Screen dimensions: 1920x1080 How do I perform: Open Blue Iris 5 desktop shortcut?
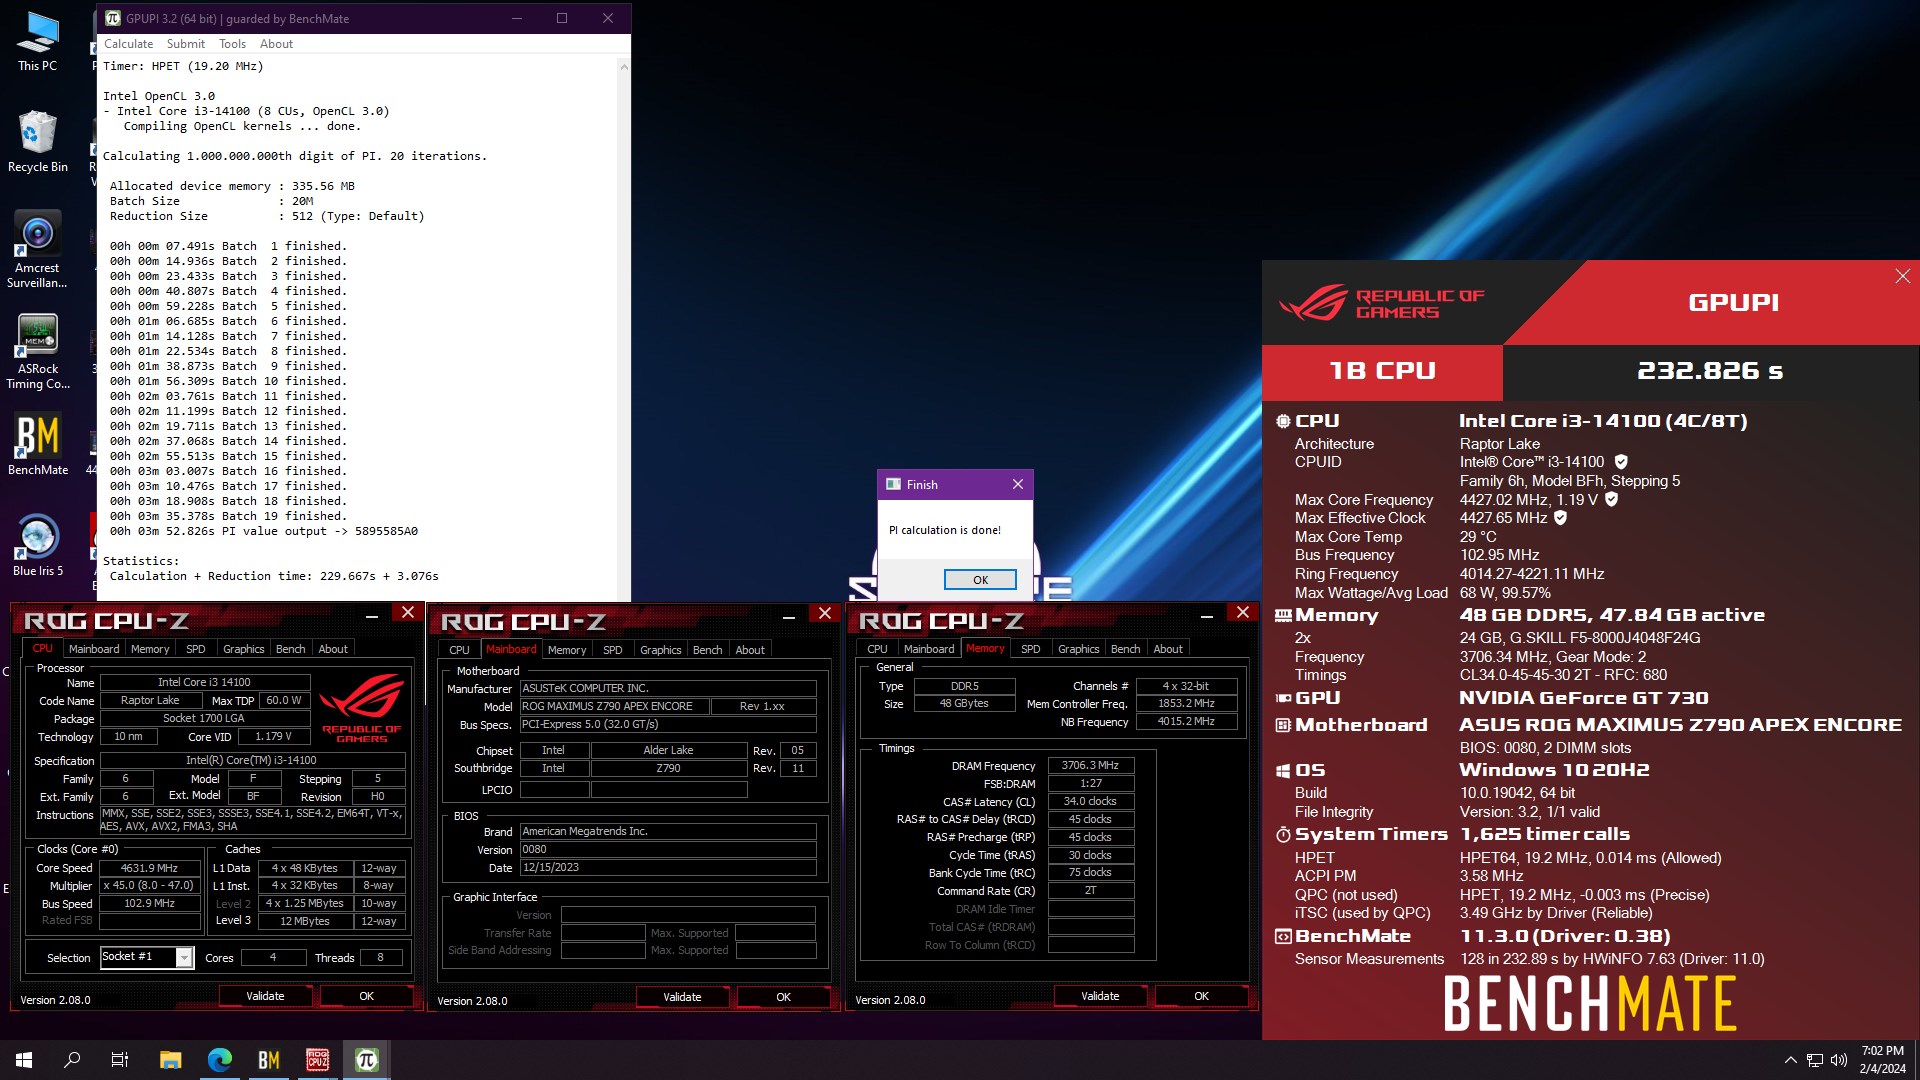[x=37, y=545]
